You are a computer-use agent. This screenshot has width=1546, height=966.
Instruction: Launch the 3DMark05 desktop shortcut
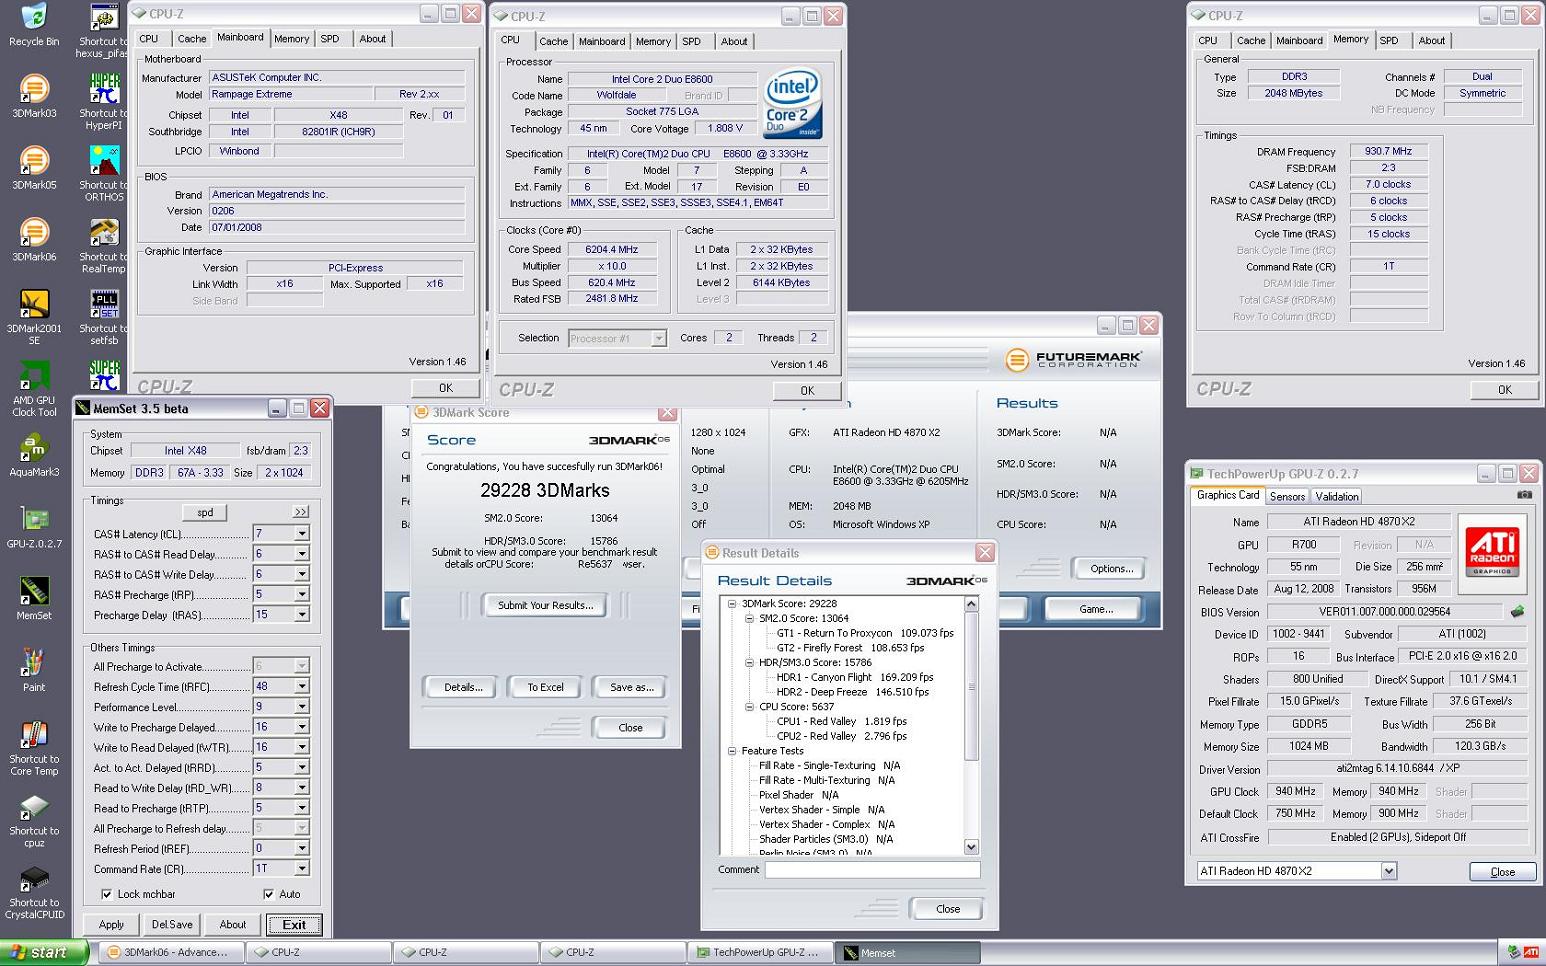pyautogui.click(x=34, y=169)
